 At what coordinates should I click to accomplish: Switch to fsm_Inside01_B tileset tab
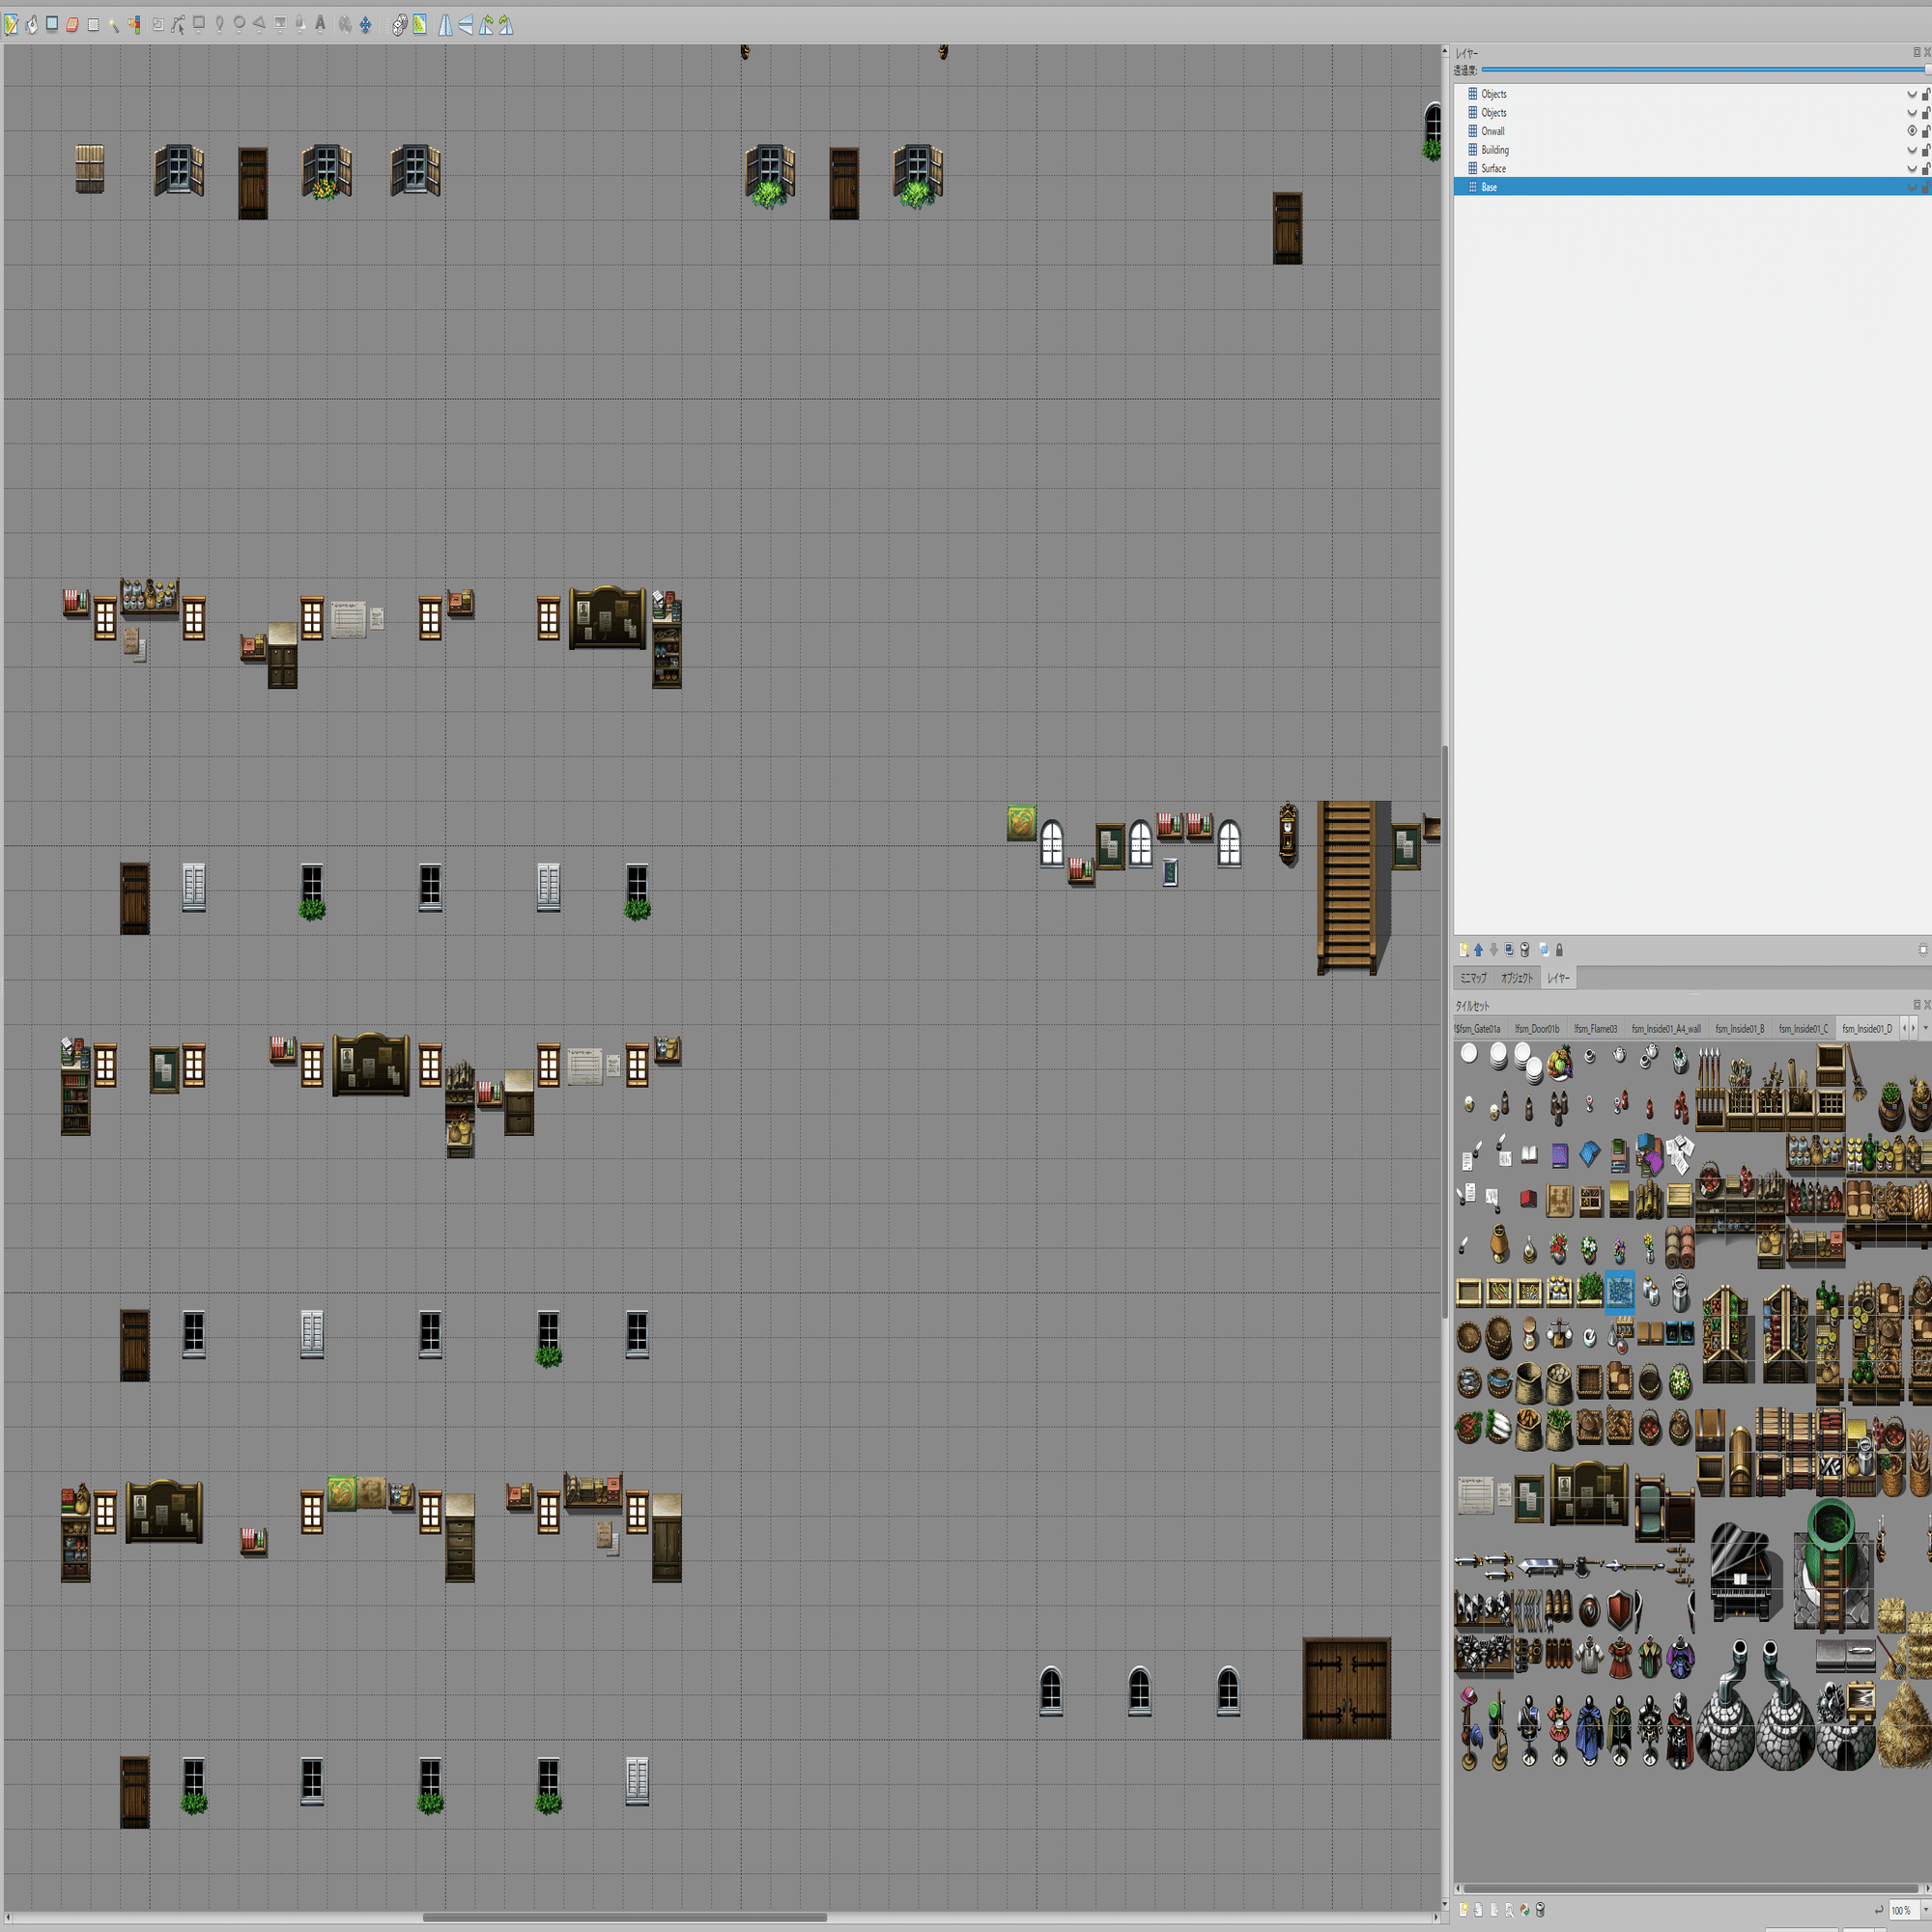(1739, 1028)
